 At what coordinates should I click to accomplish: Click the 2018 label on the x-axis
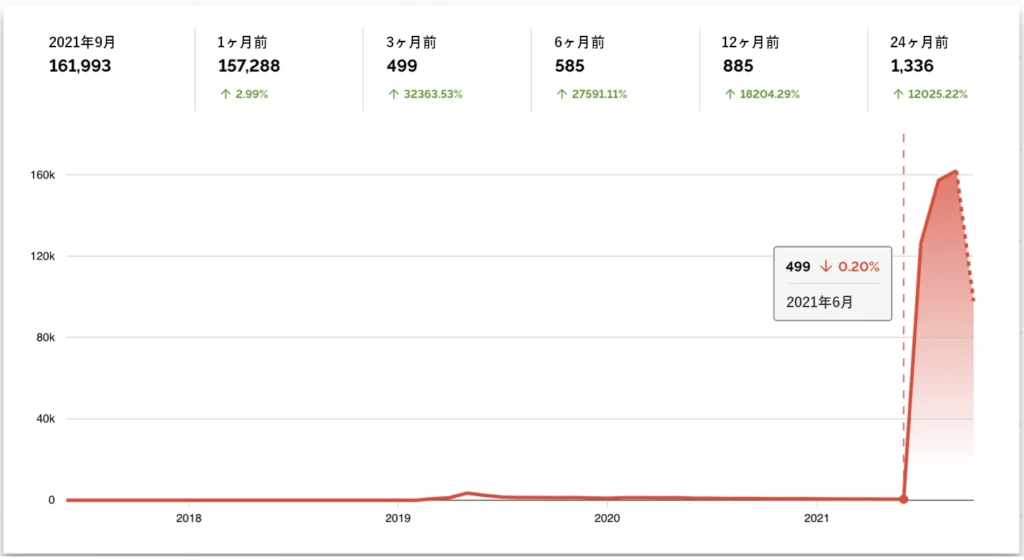pyautogui.click(x=188, y=519)
